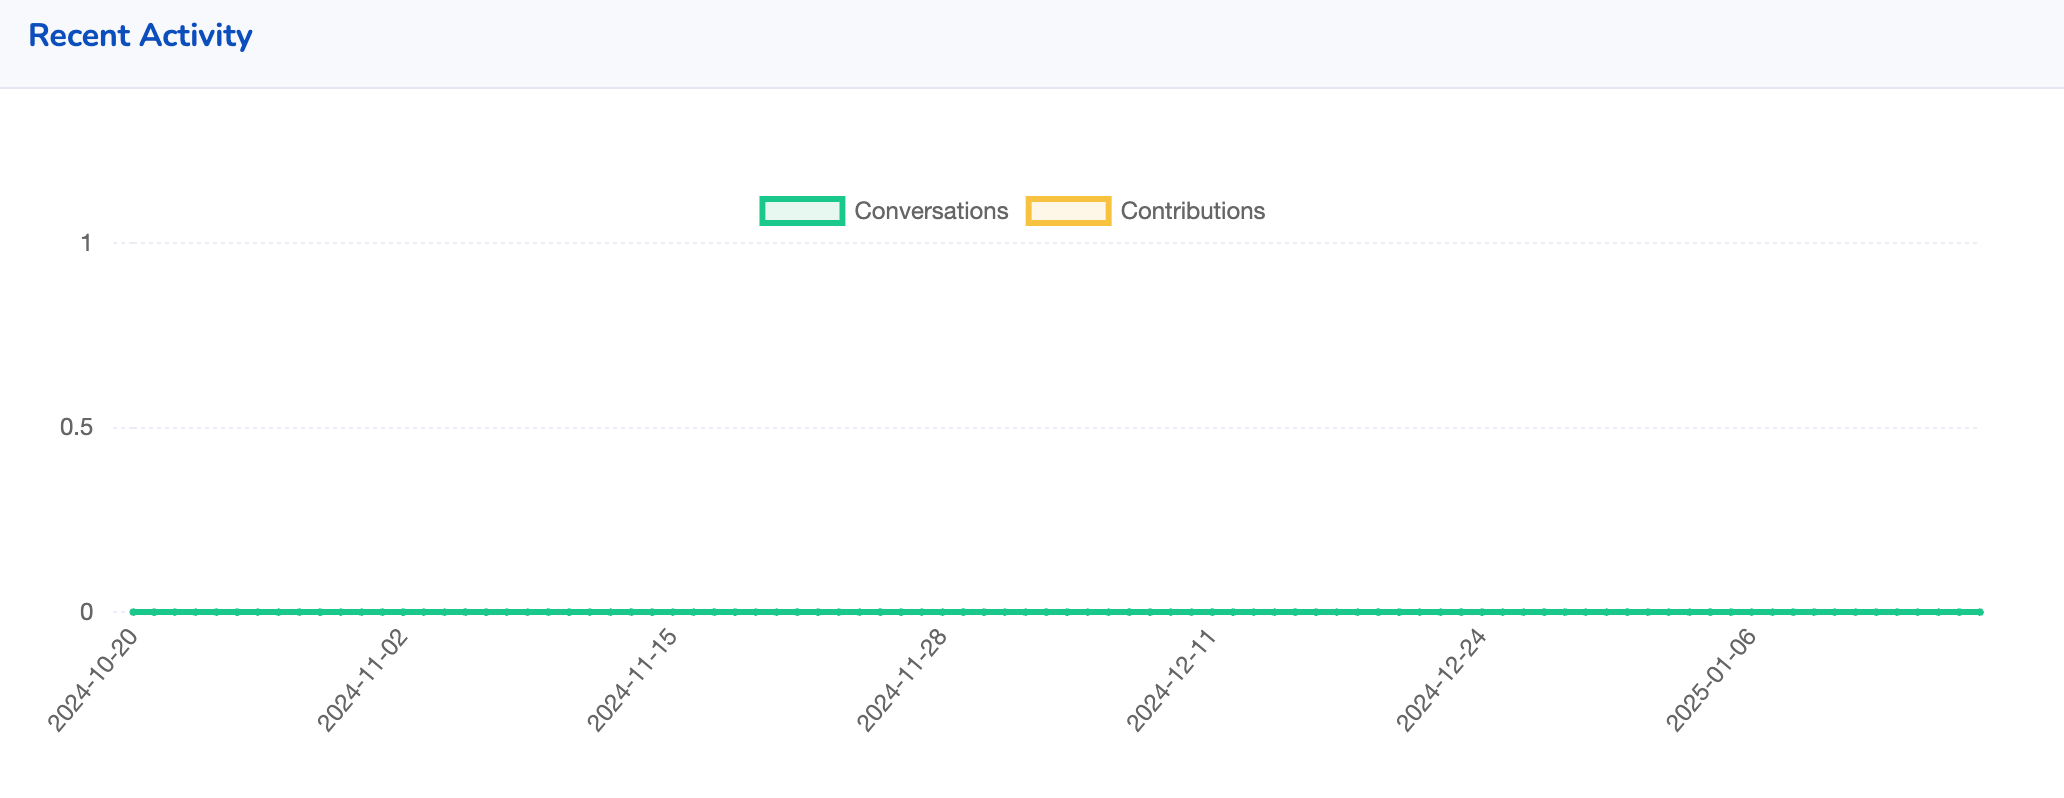Click the first data point on the line

pos(133,612)
